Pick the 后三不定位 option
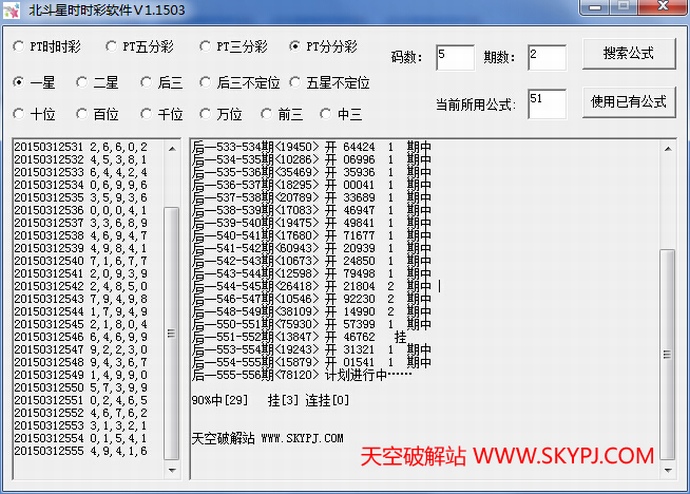690x494 pixels. [206, 82]
